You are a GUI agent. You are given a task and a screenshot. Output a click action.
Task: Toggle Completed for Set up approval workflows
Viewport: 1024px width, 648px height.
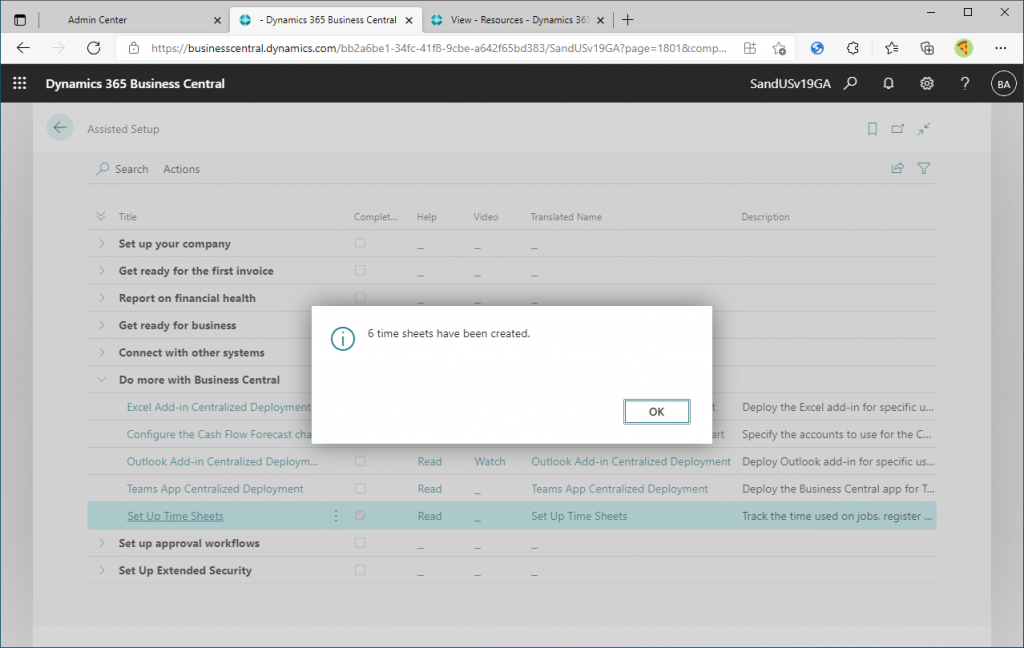click(360, 543)
